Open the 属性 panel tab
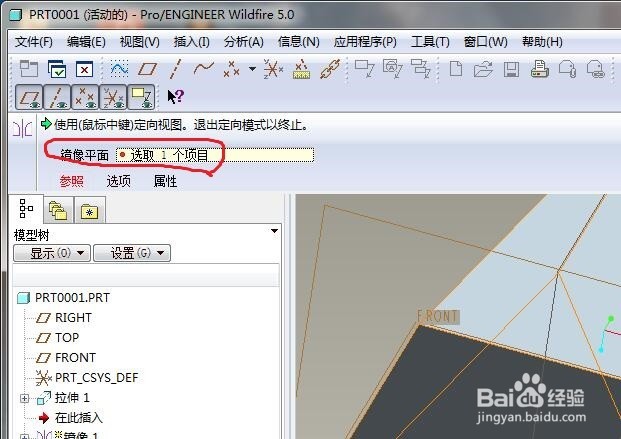This screenshot has height=439, width=621. tap(165, 181)
